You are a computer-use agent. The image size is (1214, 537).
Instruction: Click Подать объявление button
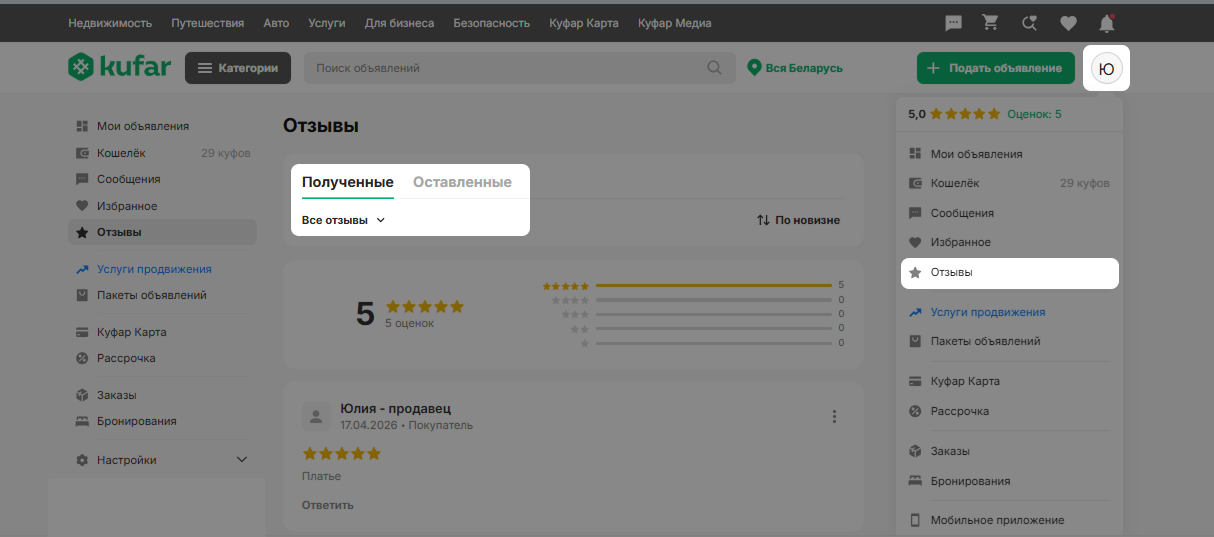point(996,68)
